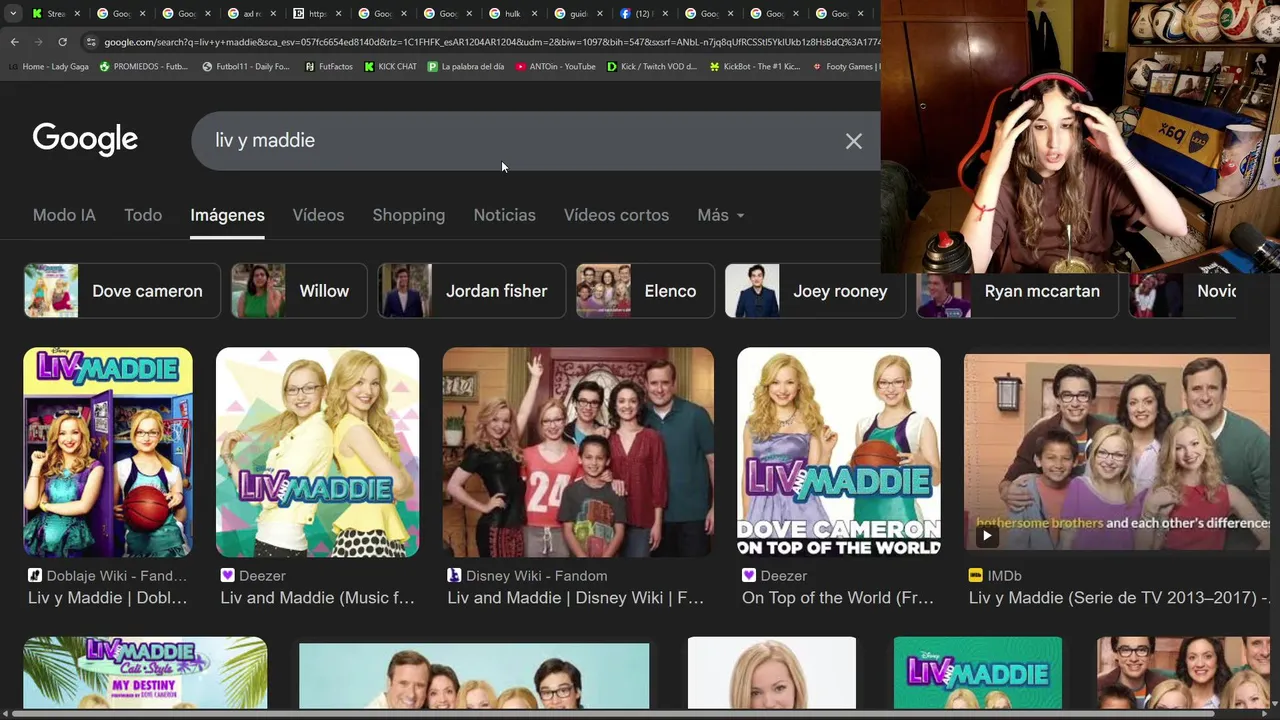Expand the Más dropdown
This screenshot has width=1280, height=720.
click(720, 215)
